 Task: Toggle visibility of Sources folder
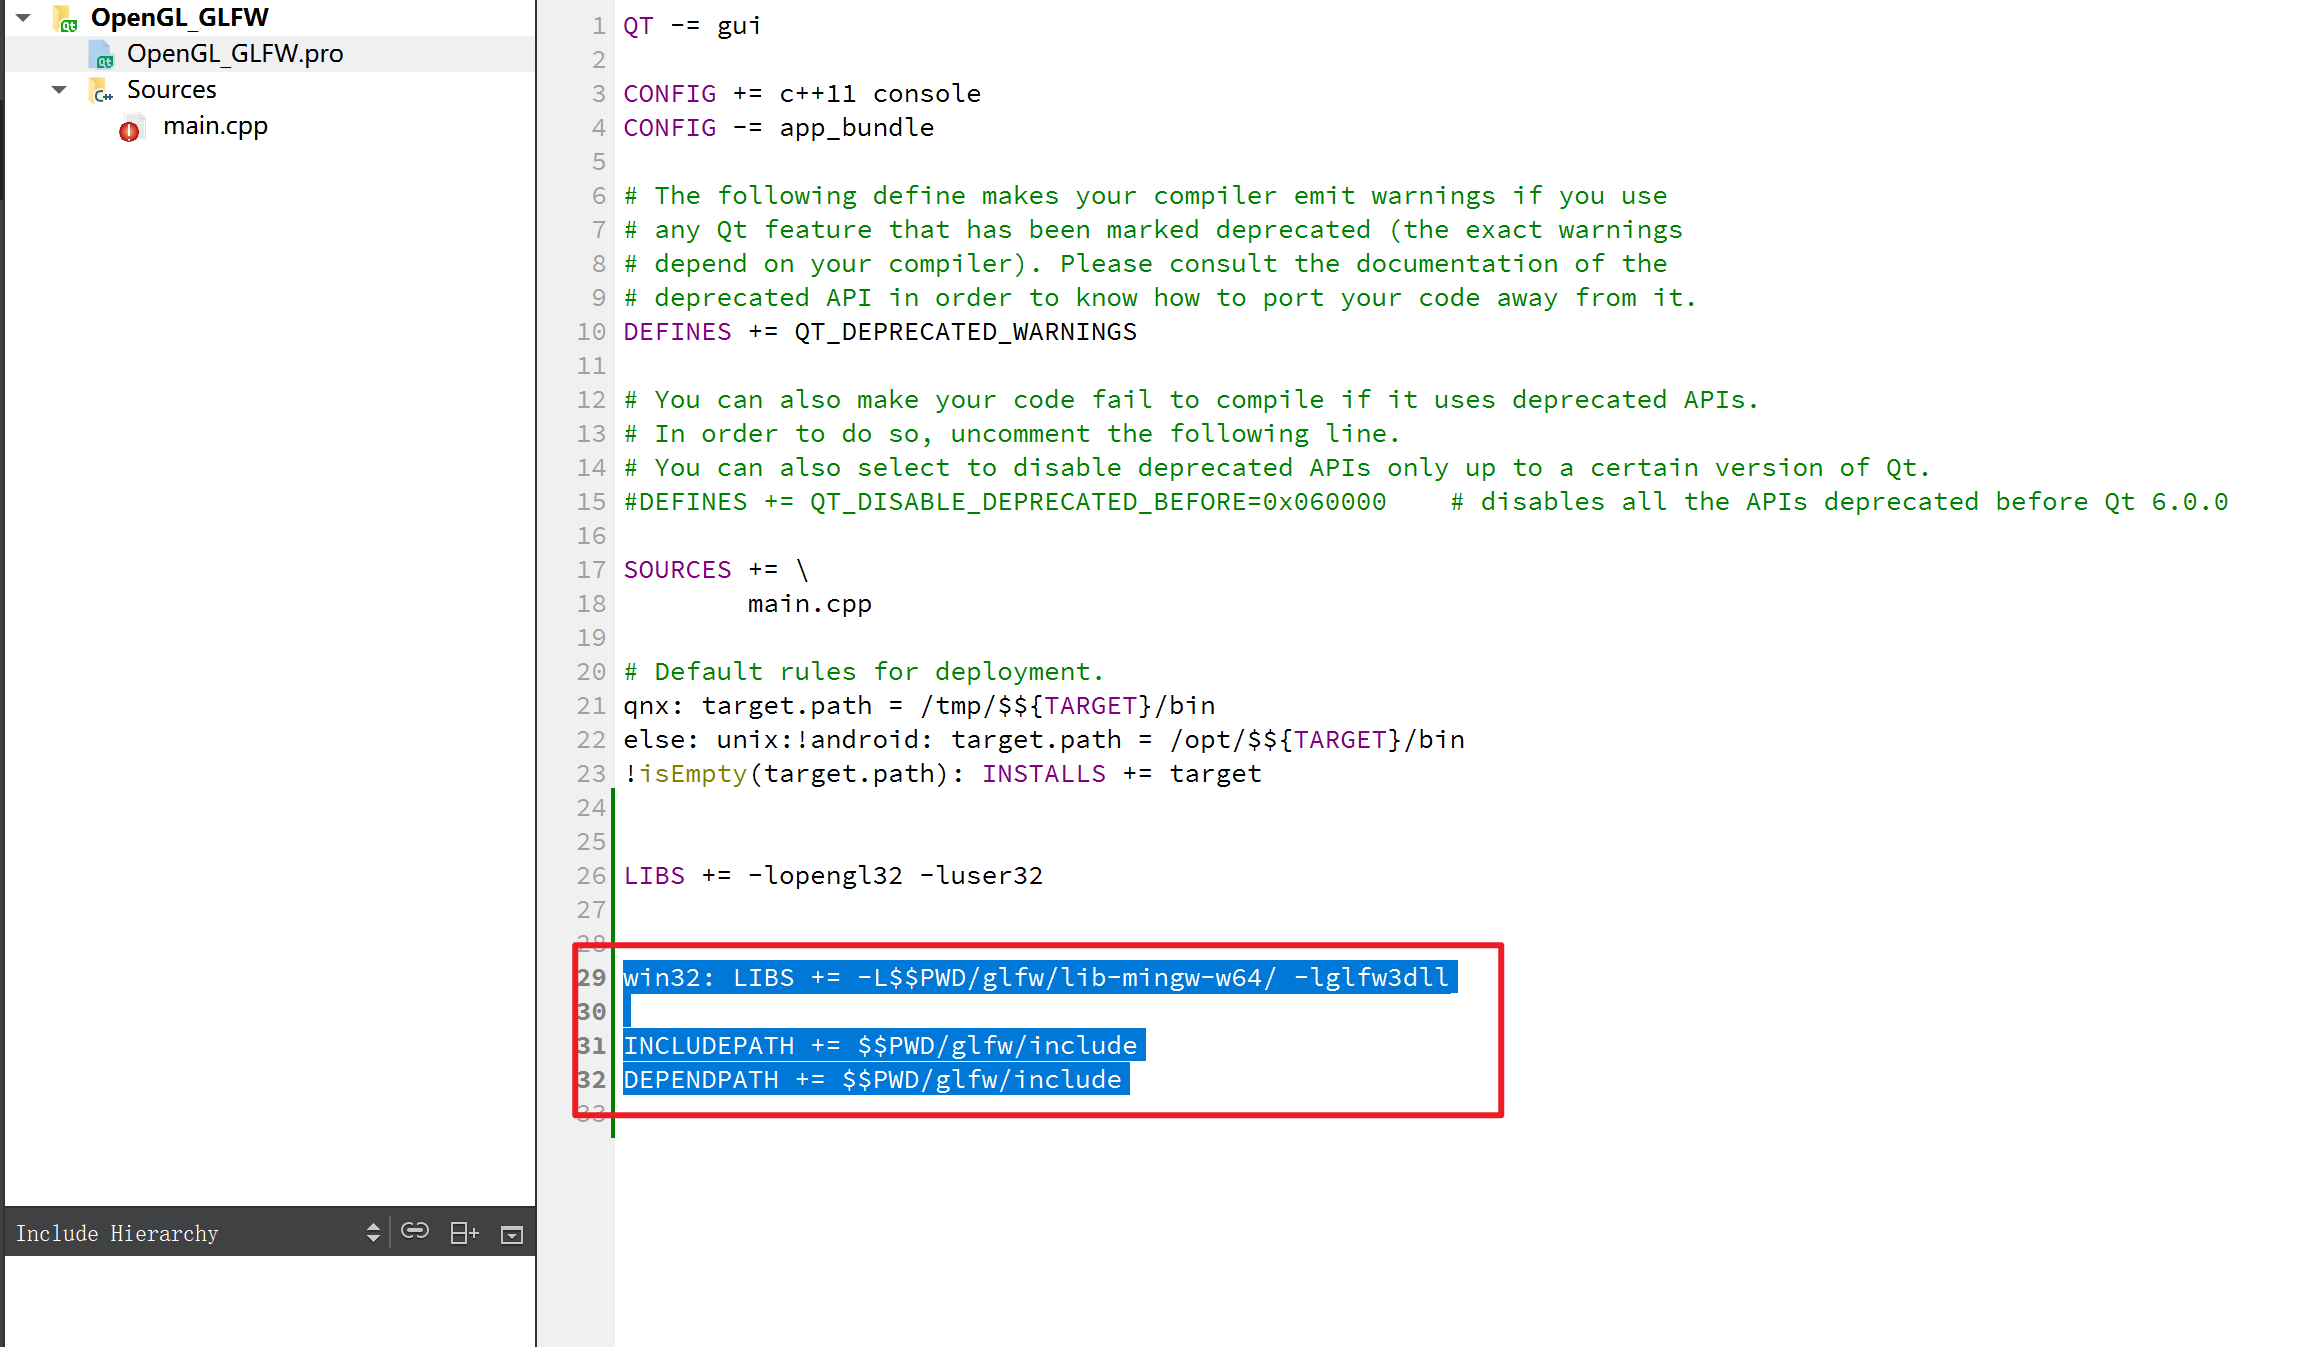coord(59,88)
